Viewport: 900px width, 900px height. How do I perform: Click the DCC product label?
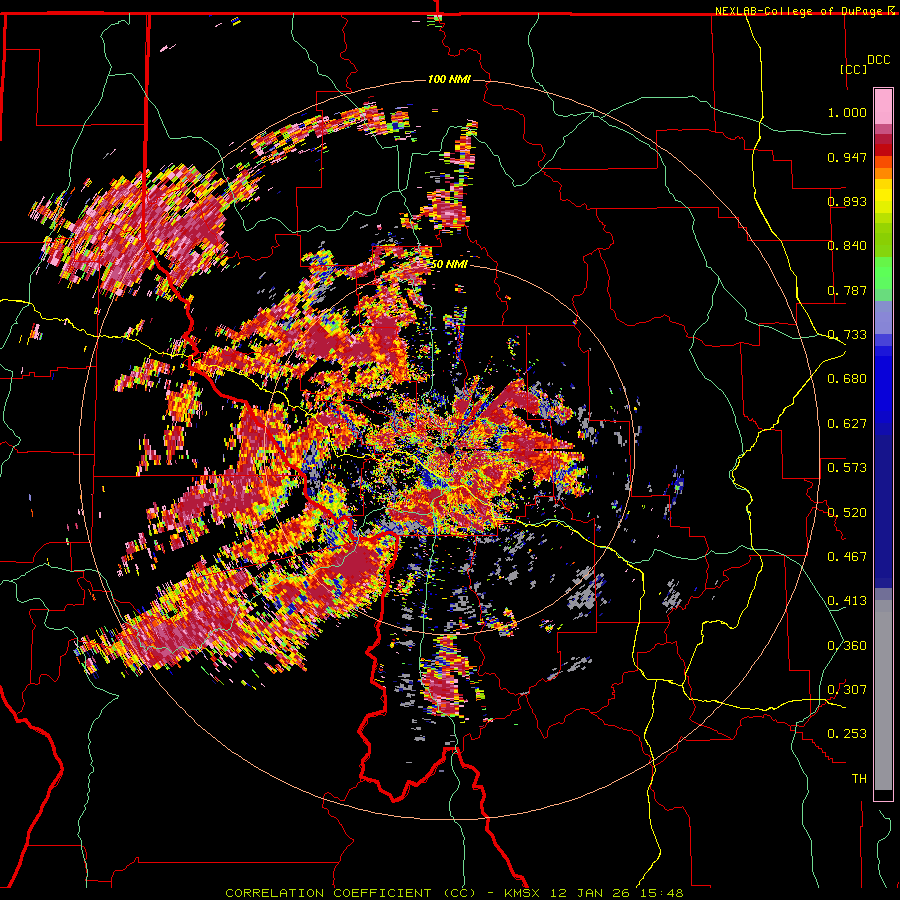coord(879,60)
